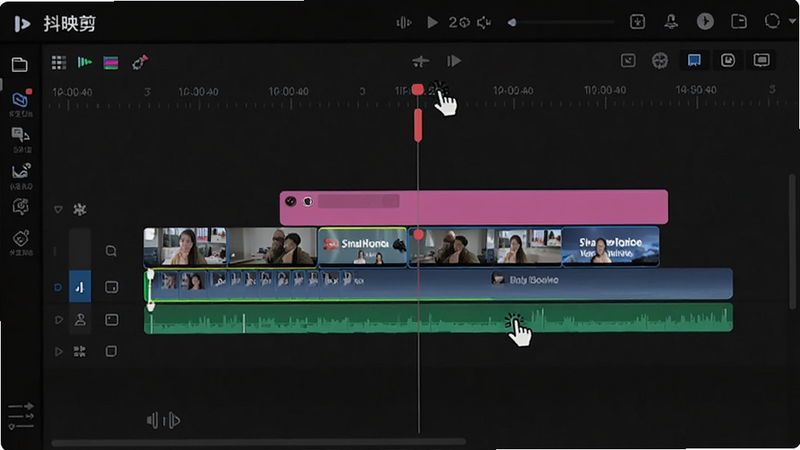The image size is (800, 450).
Task: Toggle the square icon on the bottom track header
Action: coord(111,352)
